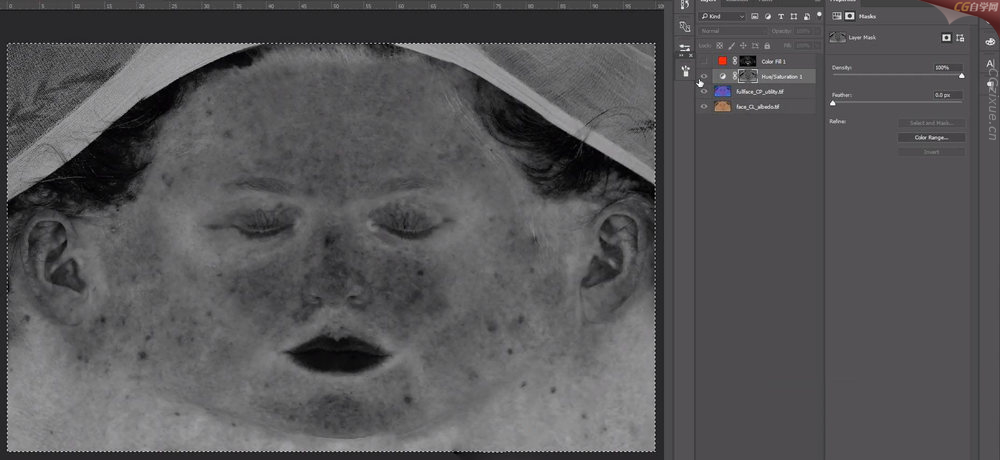
Task: Toggle Lock artboard nesting icon
Action: (755, 46)
